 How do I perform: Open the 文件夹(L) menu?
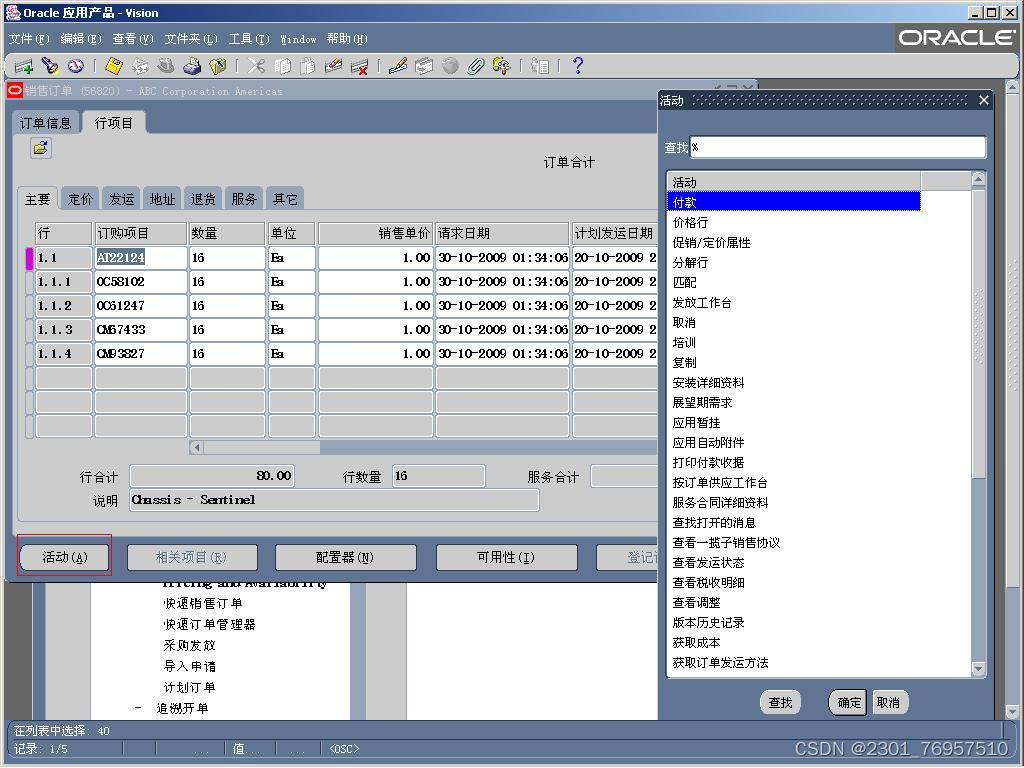pyautogui.click(x=191, y=39)
